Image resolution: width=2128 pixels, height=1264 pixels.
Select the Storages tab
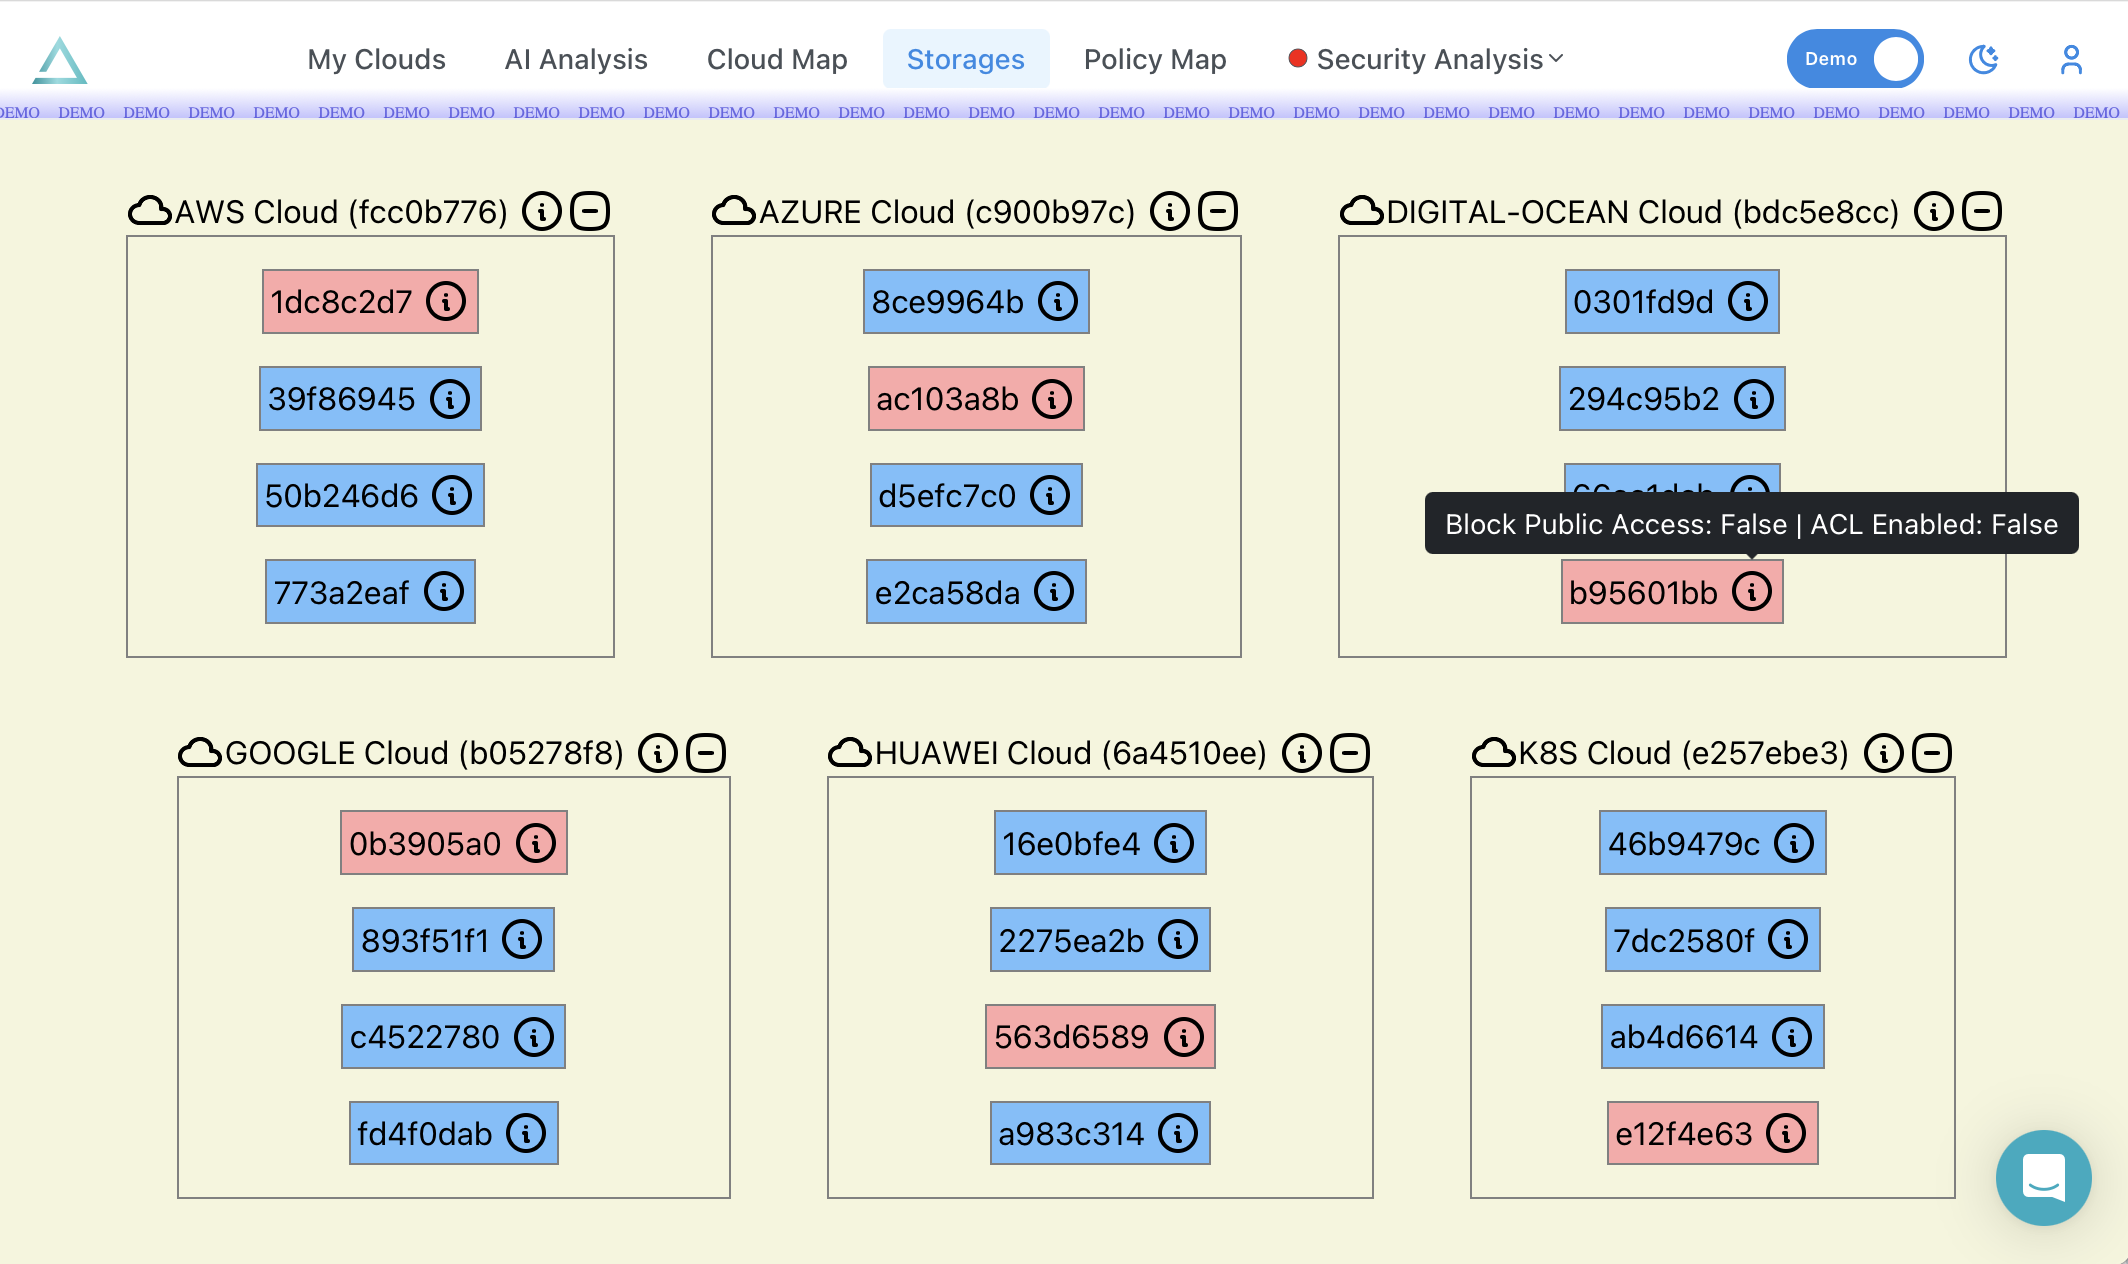pyautogui.click(x=966, y=59)
